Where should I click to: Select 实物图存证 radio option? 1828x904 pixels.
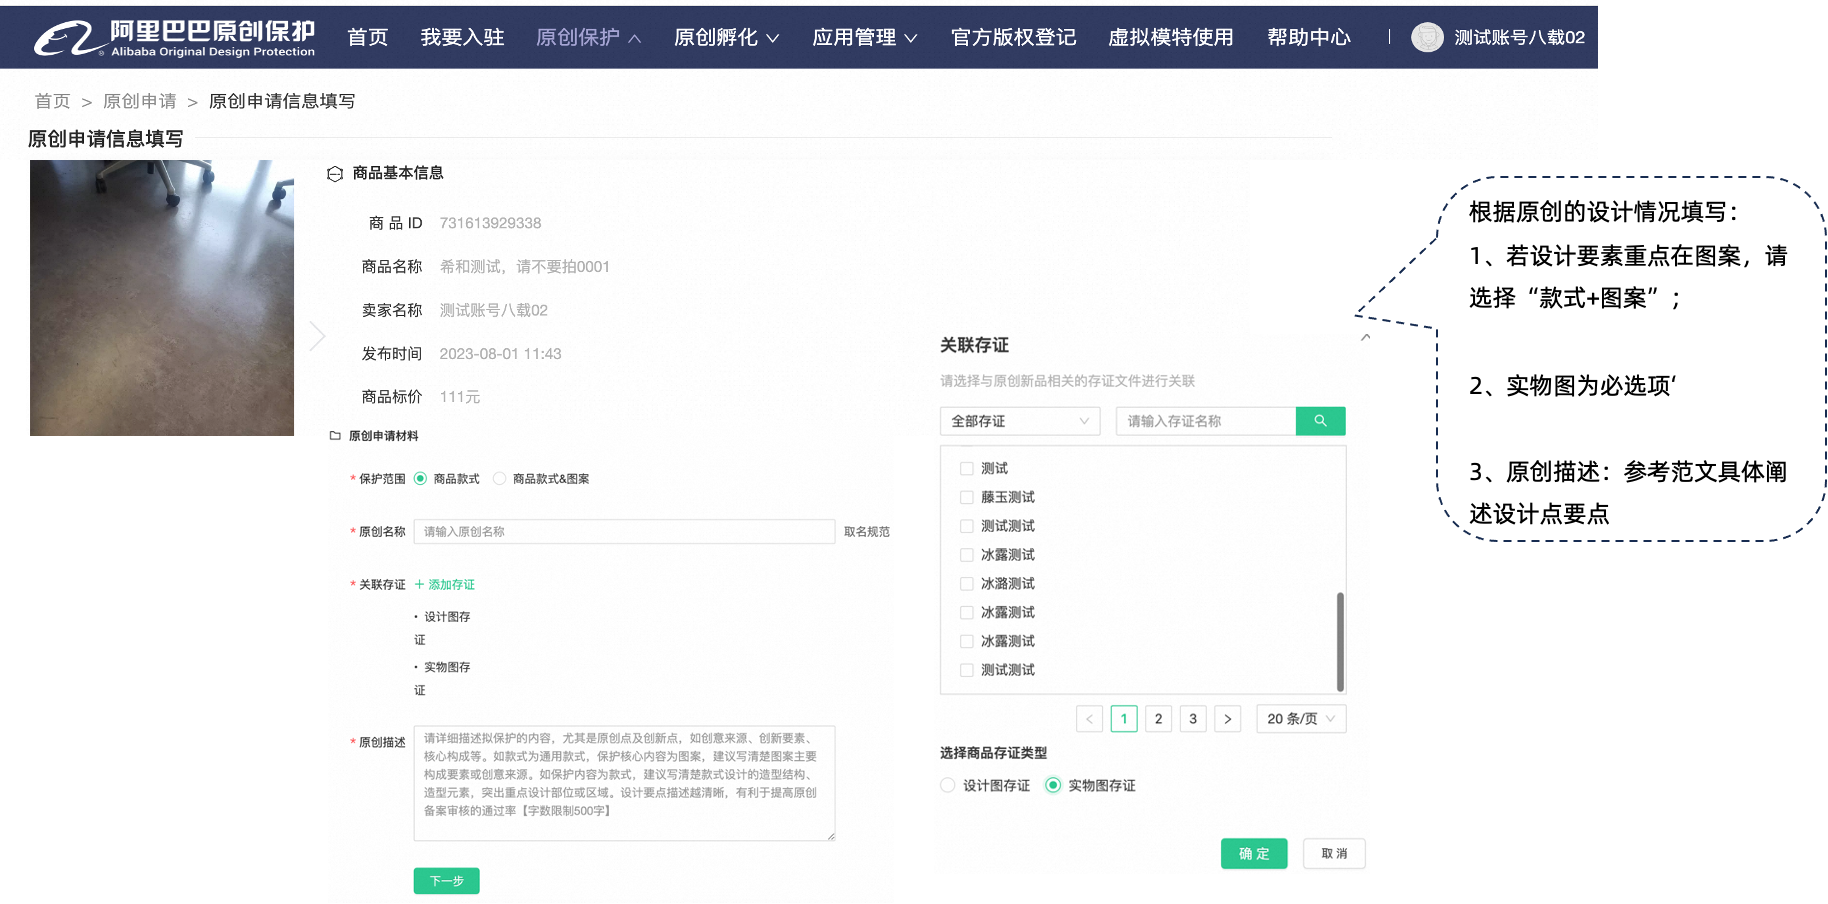click(x=1053, y=786)
